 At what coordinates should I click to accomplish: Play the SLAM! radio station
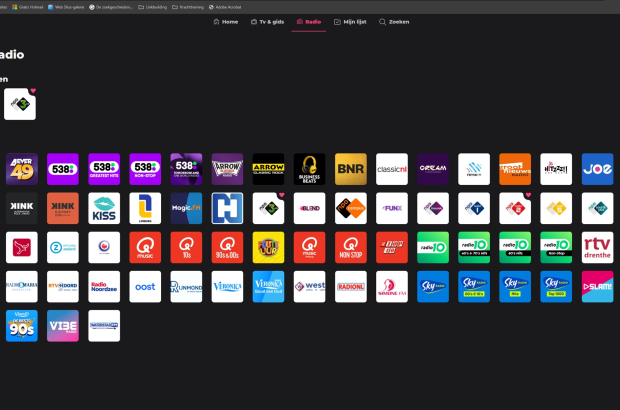pos(597,287)
